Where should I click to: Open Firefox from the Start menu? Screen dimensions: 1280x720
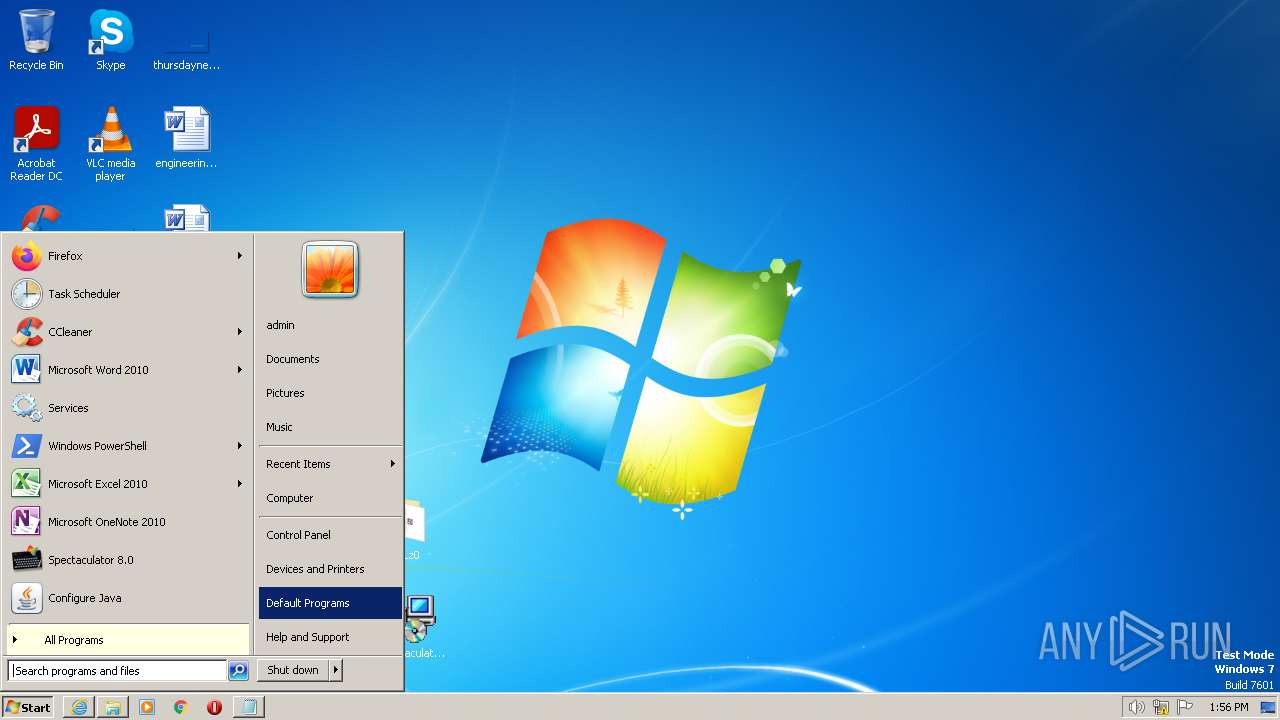coord(127,256)
